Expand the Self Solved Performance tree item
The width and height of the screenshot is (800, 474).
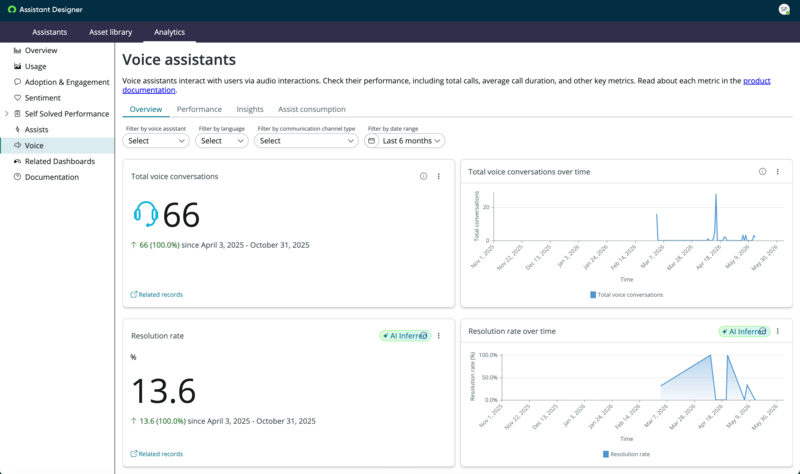pyautogui.click(x=7, y=114)
